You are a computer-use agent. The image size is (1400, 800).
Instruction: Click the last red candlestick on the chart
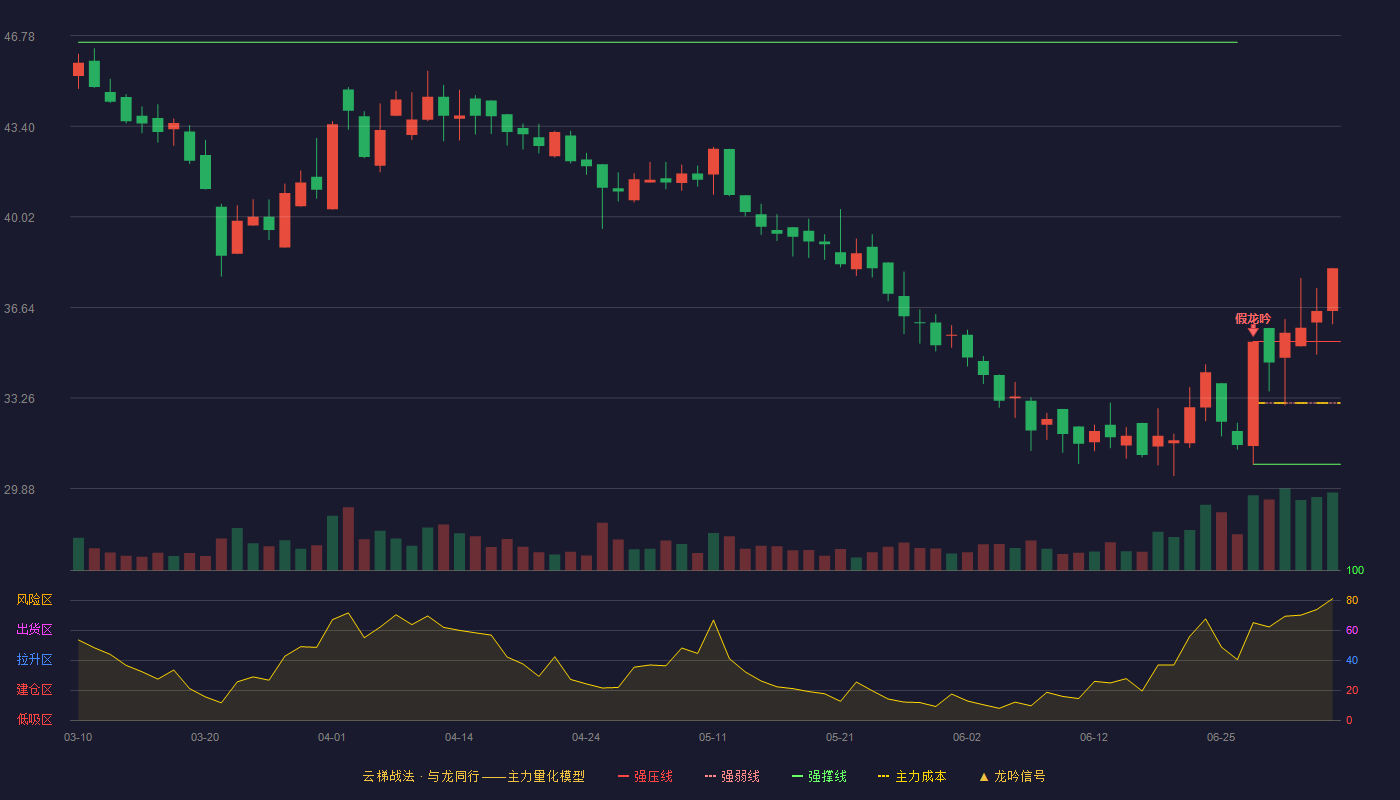(x=1333, y=289)
